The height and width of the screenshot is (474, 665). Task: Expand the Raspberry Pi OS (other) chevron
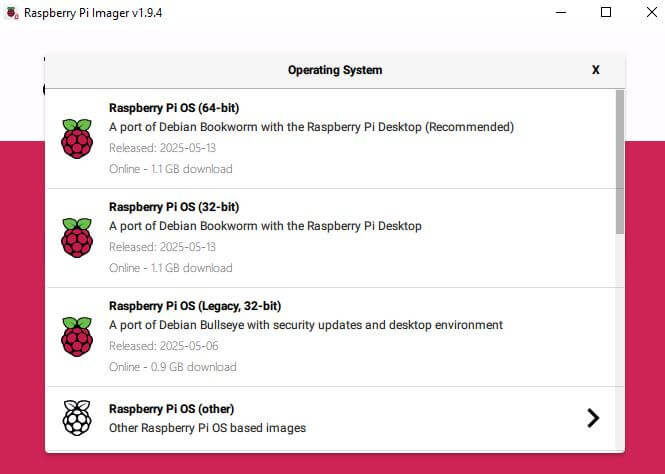click(x=593, y=418)
